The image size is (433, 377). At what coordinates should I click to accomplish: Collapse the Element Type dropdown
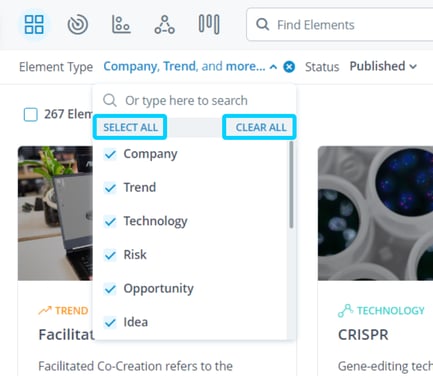coord(273,67)
